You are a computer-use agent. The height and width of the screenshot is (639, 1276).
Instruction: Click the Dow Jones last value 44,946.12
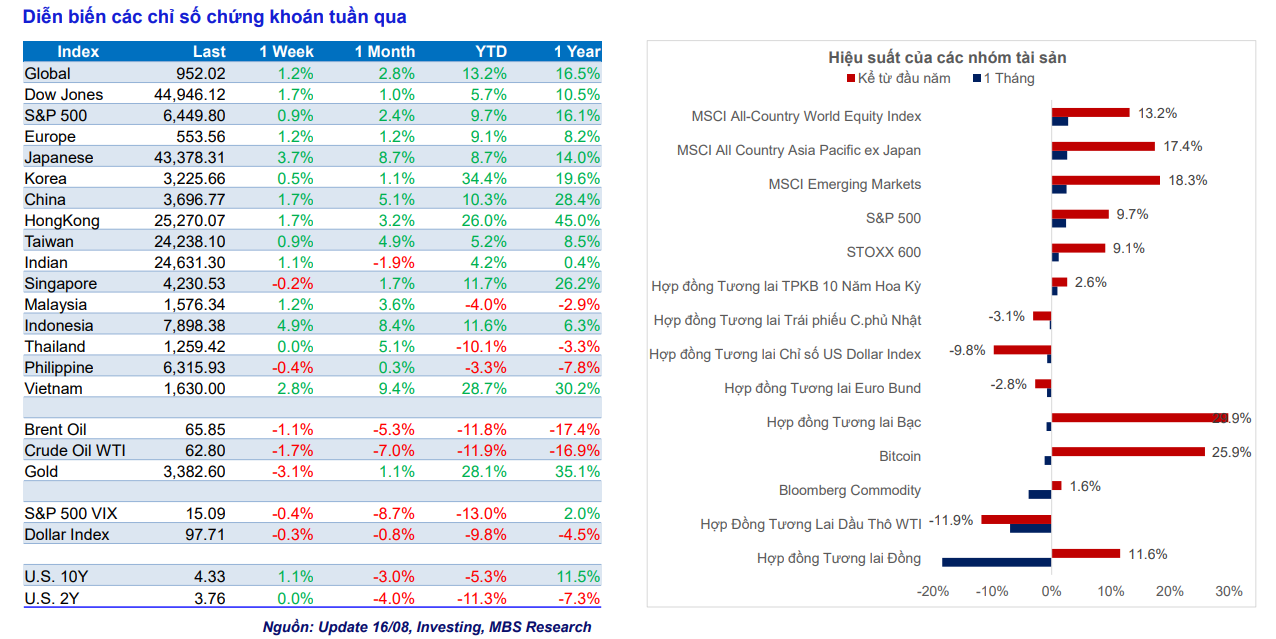186,95
